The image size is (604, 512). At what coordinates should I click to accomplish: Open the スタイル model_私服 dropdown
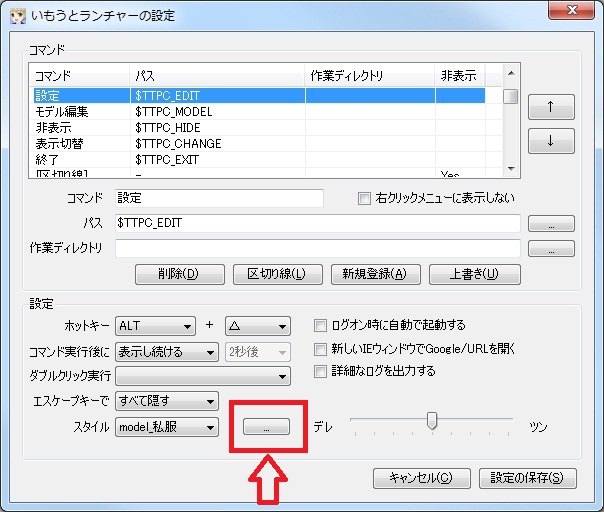point(167,427)
